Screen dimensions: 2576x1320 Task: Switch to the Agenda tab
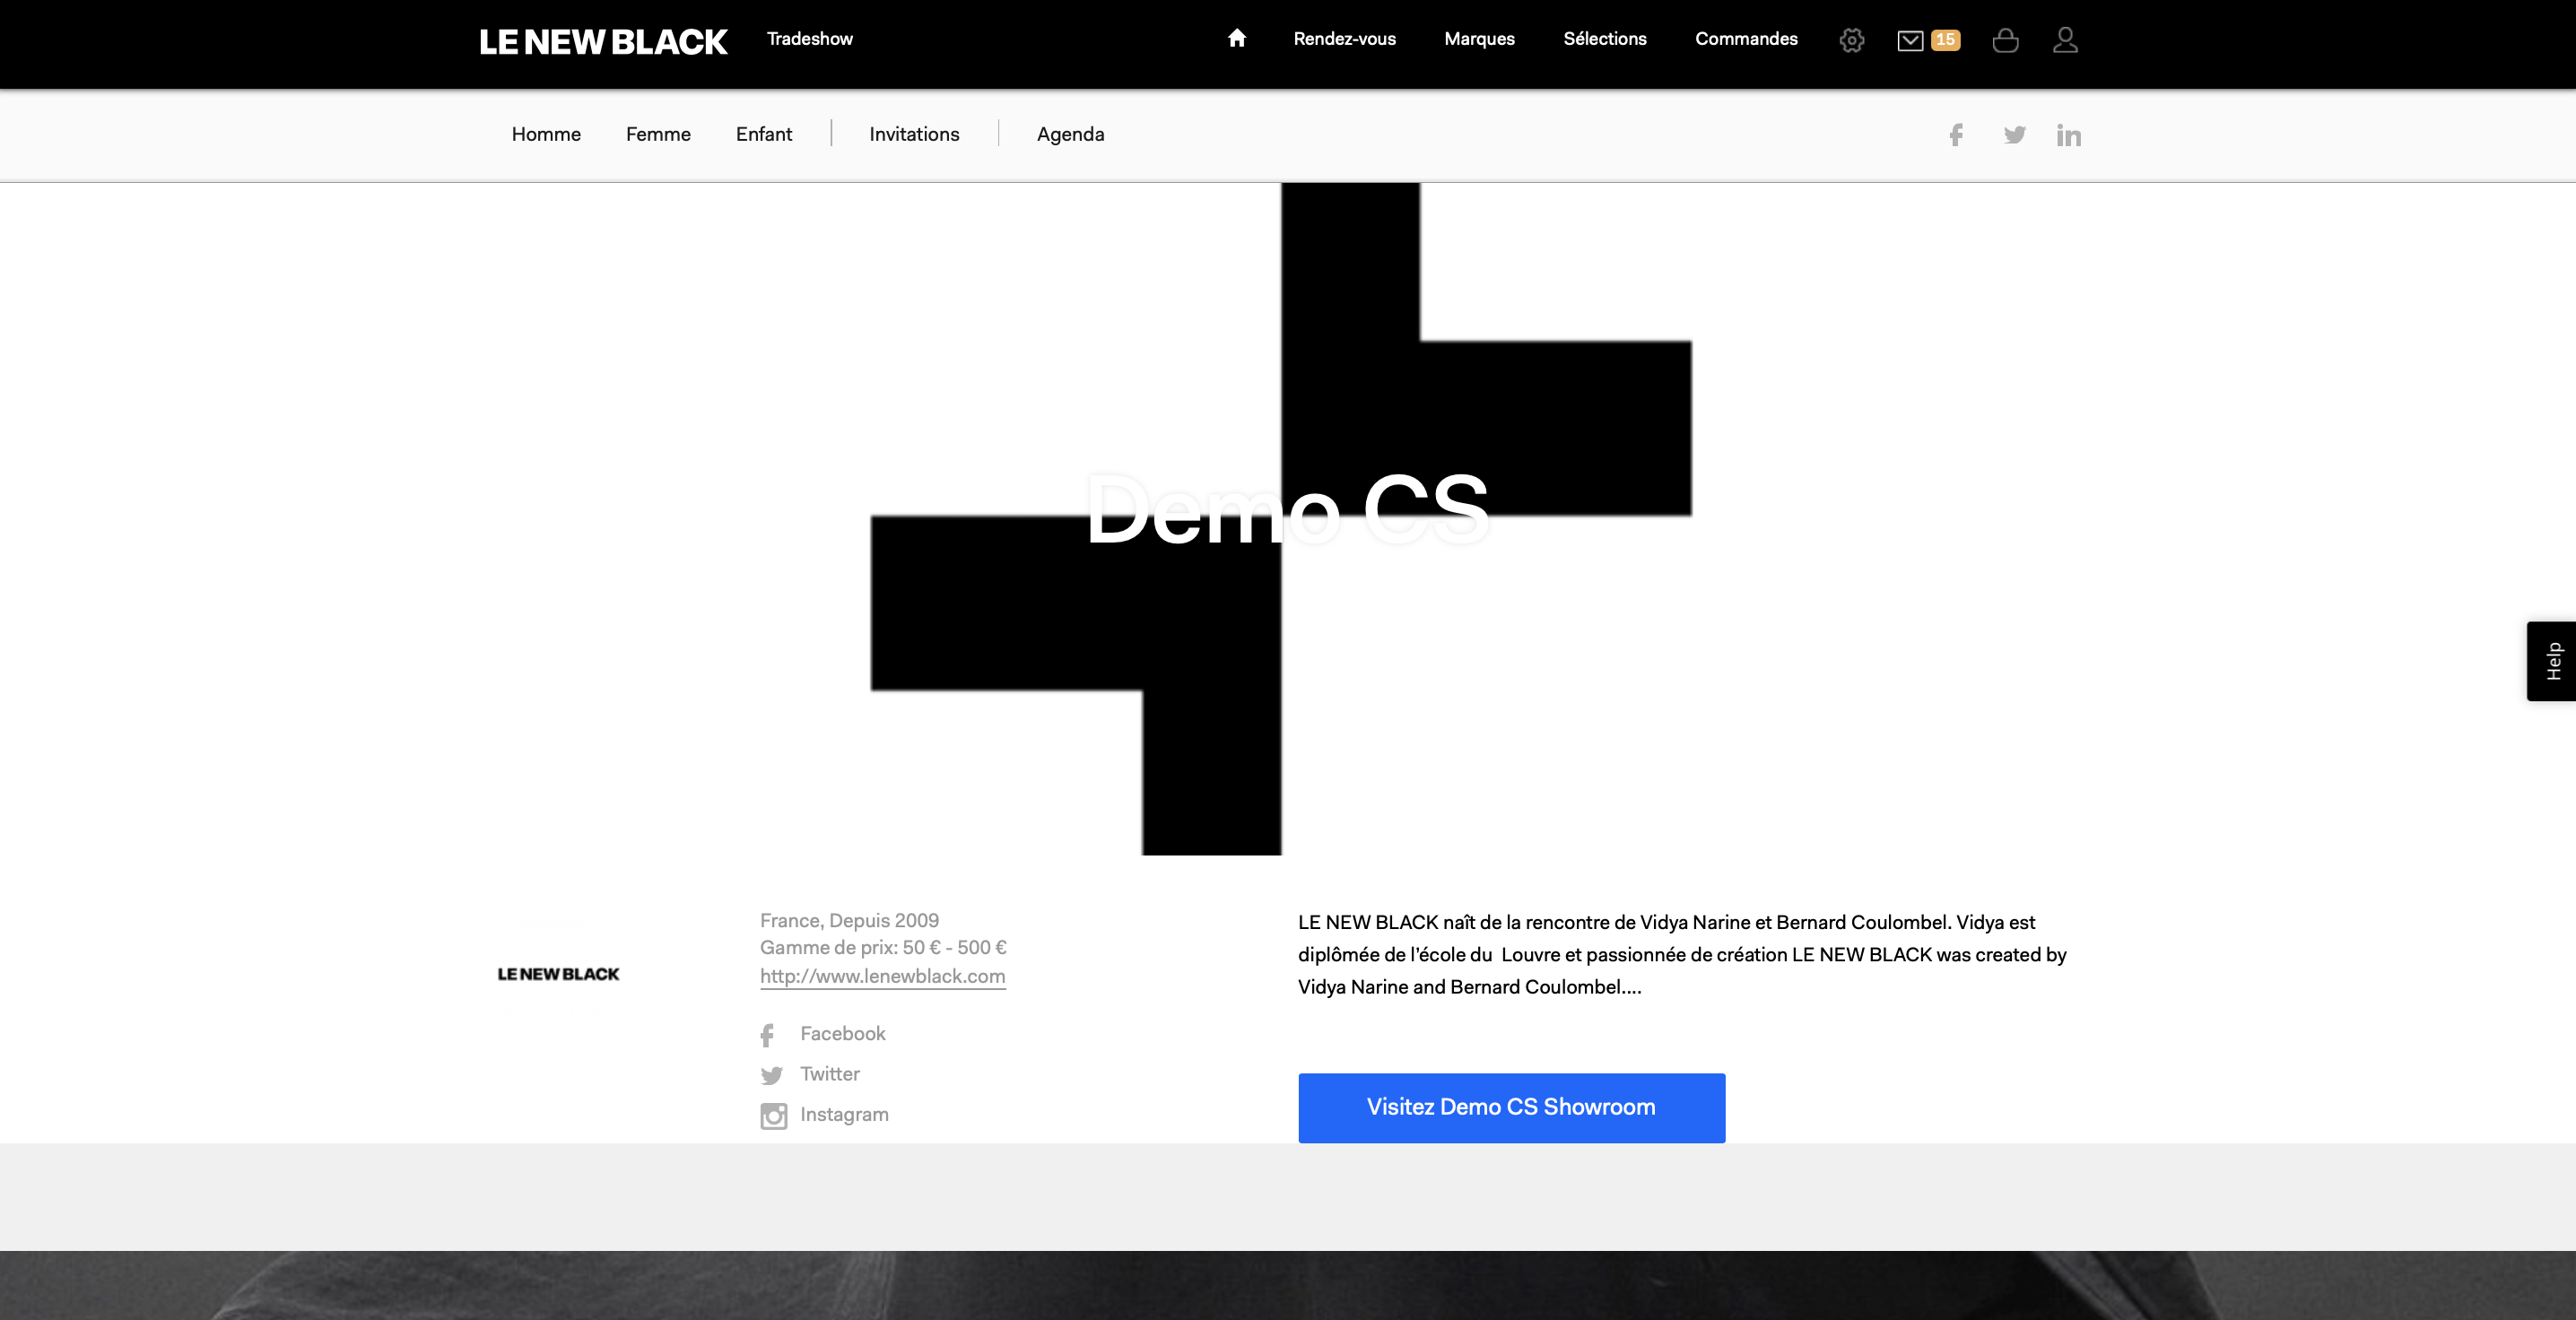coord(1070,134)
